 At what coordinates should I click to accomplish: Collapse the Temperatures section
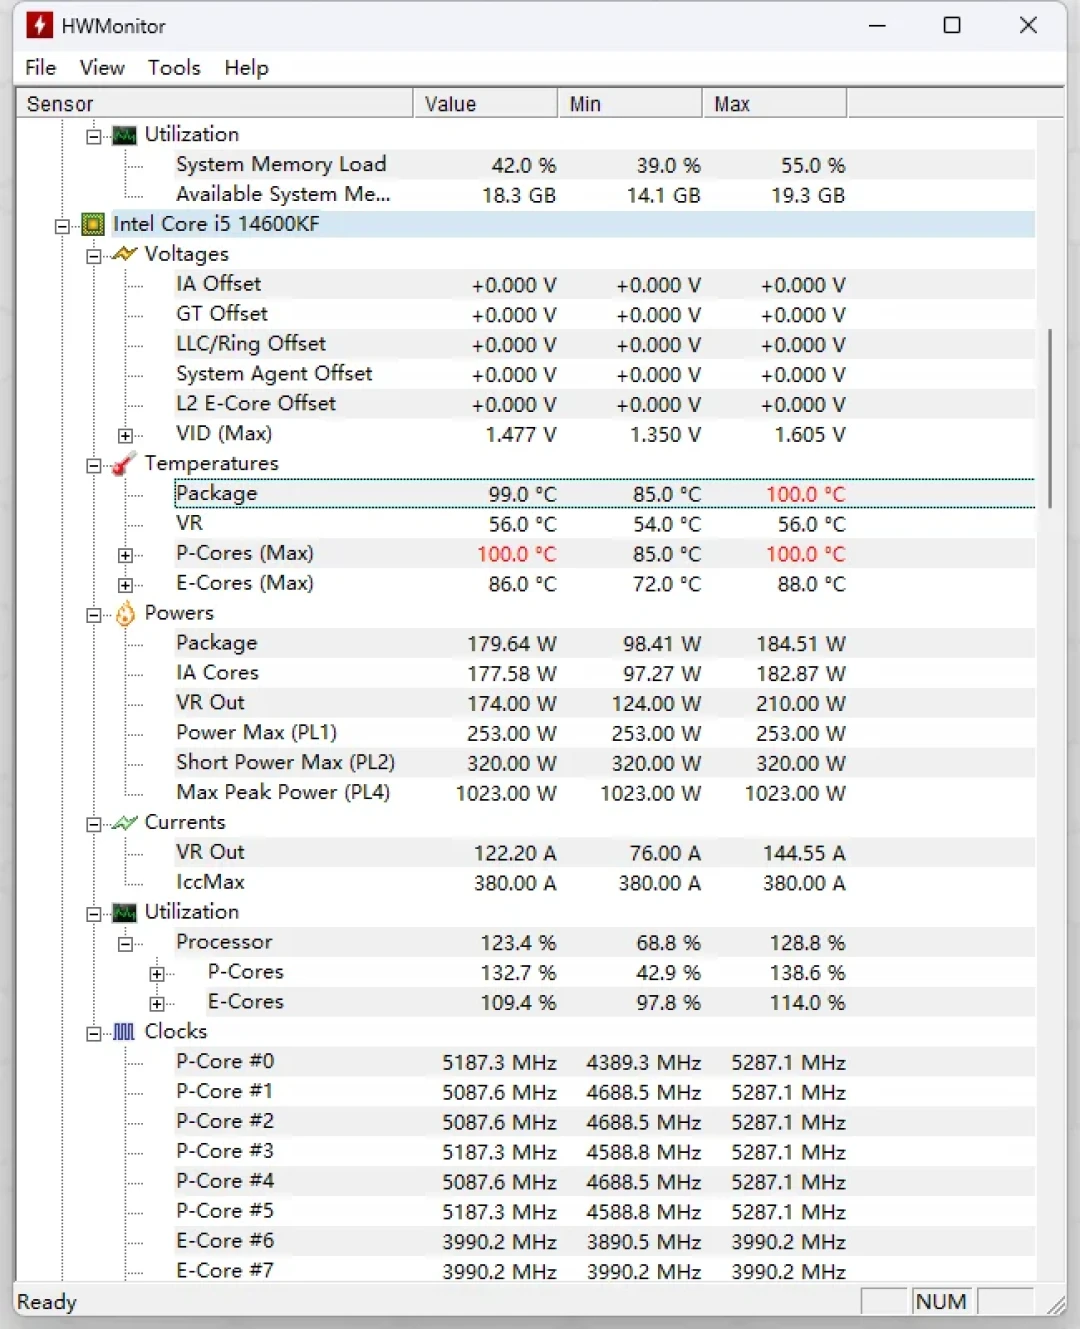point(93,465)
